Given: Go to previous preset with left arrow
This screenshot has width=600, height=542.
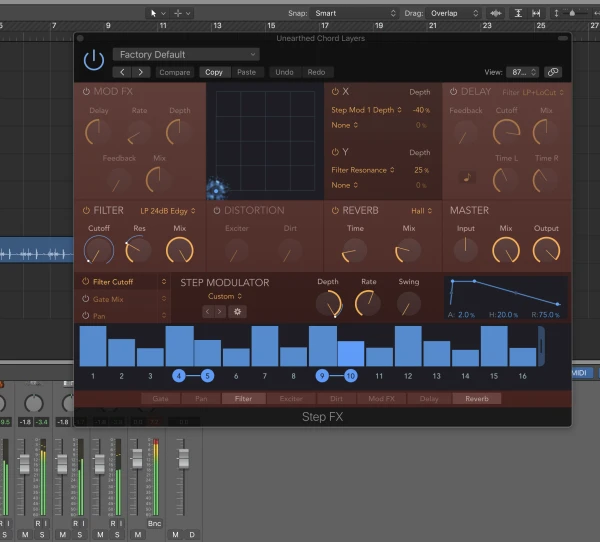Looking at the screenshot, I should 122,72.
